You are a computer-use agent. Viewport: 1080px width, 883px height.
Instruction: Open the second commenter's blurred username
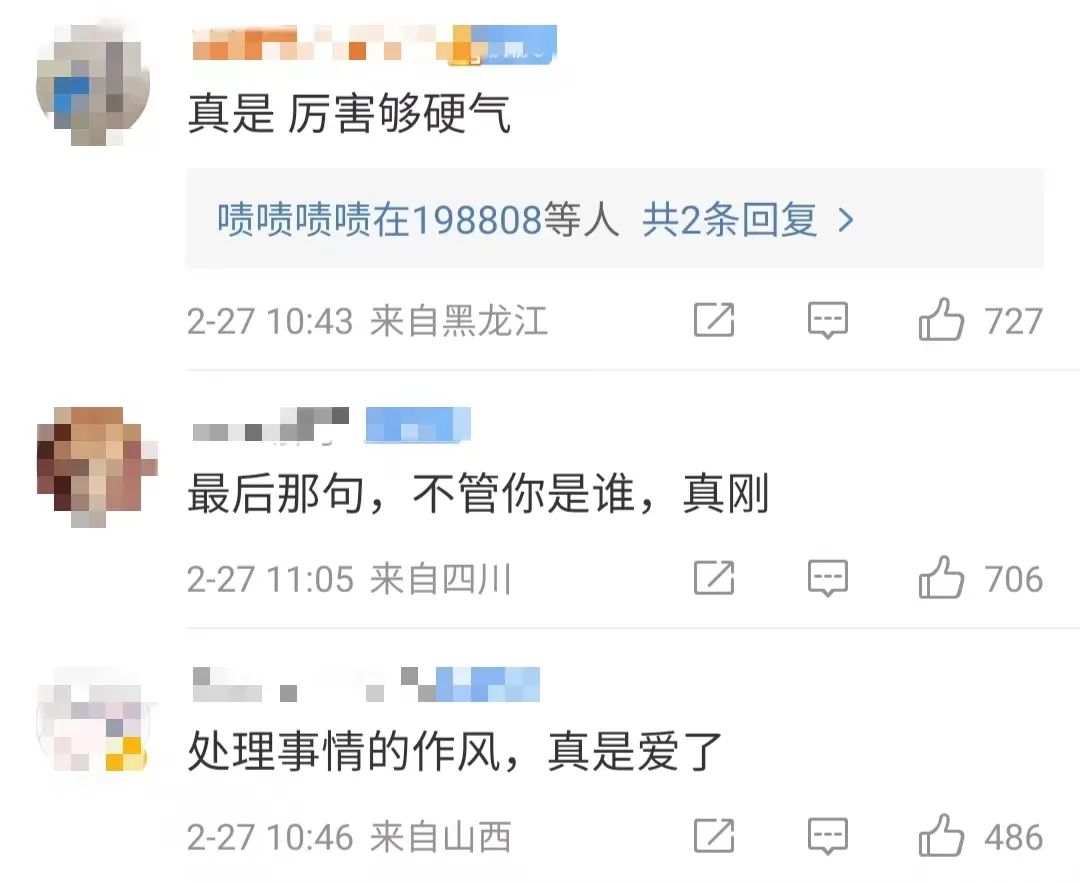(x=271, y=424)
